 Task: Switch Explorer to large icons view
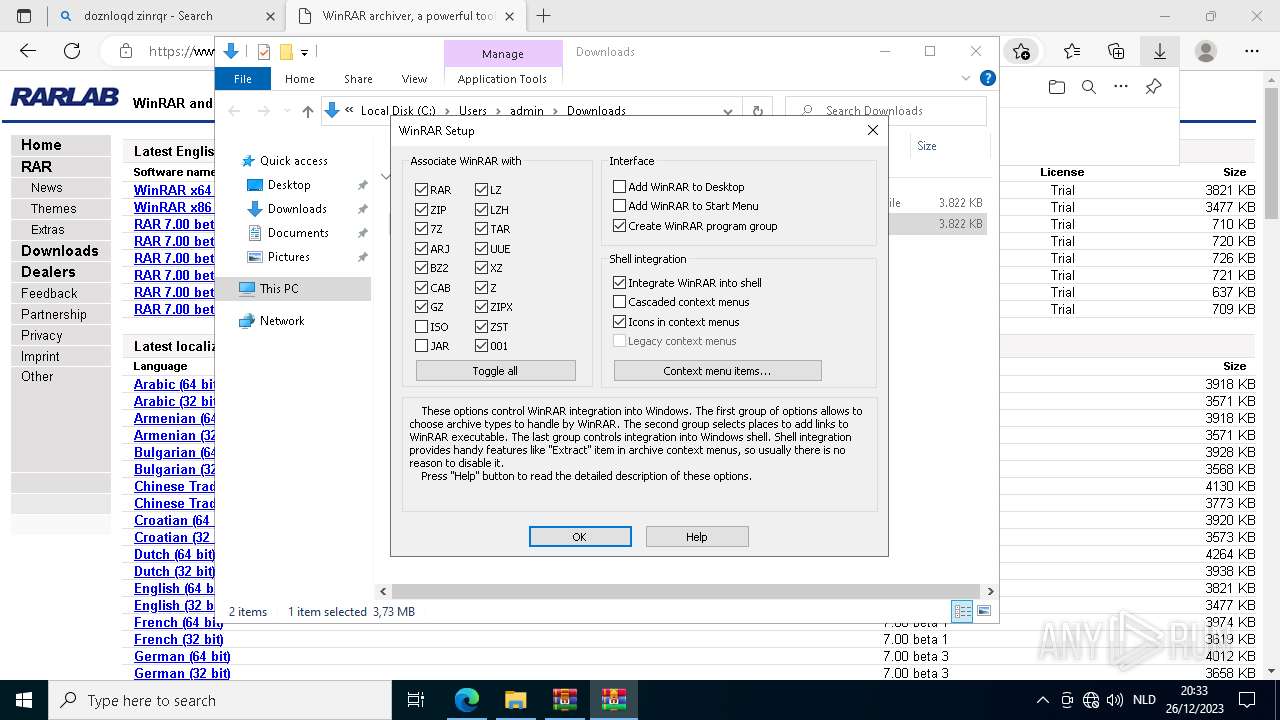pos(984,611)
